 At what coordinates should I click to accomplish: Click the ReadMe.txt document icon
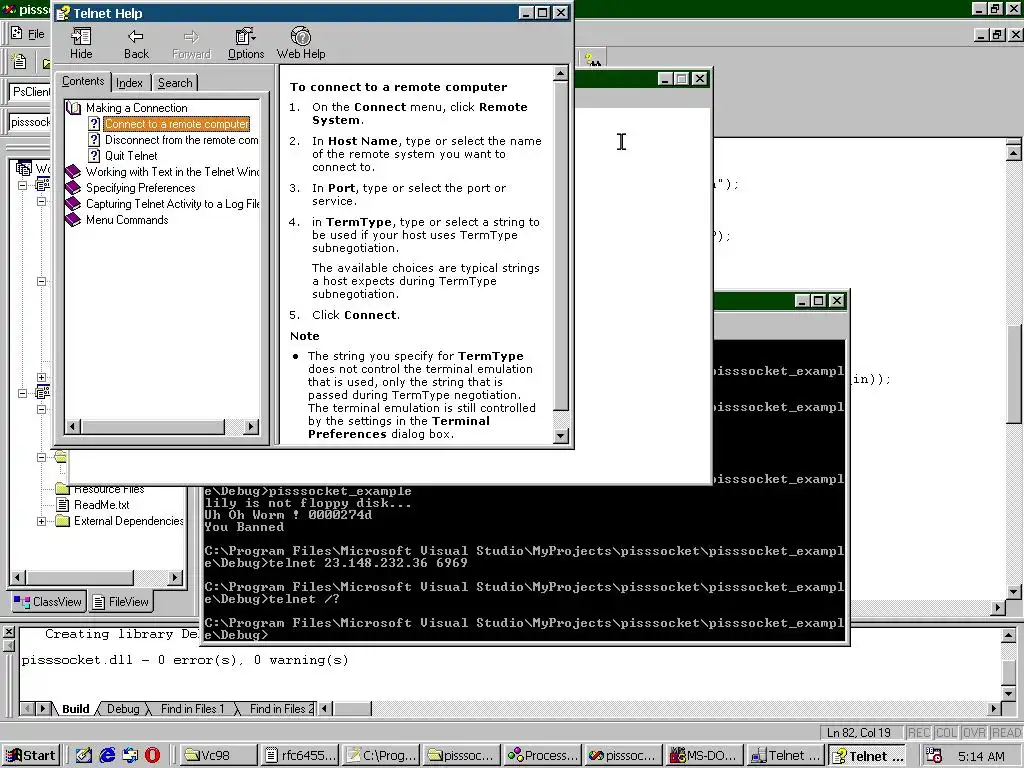(x=63, y=505)
